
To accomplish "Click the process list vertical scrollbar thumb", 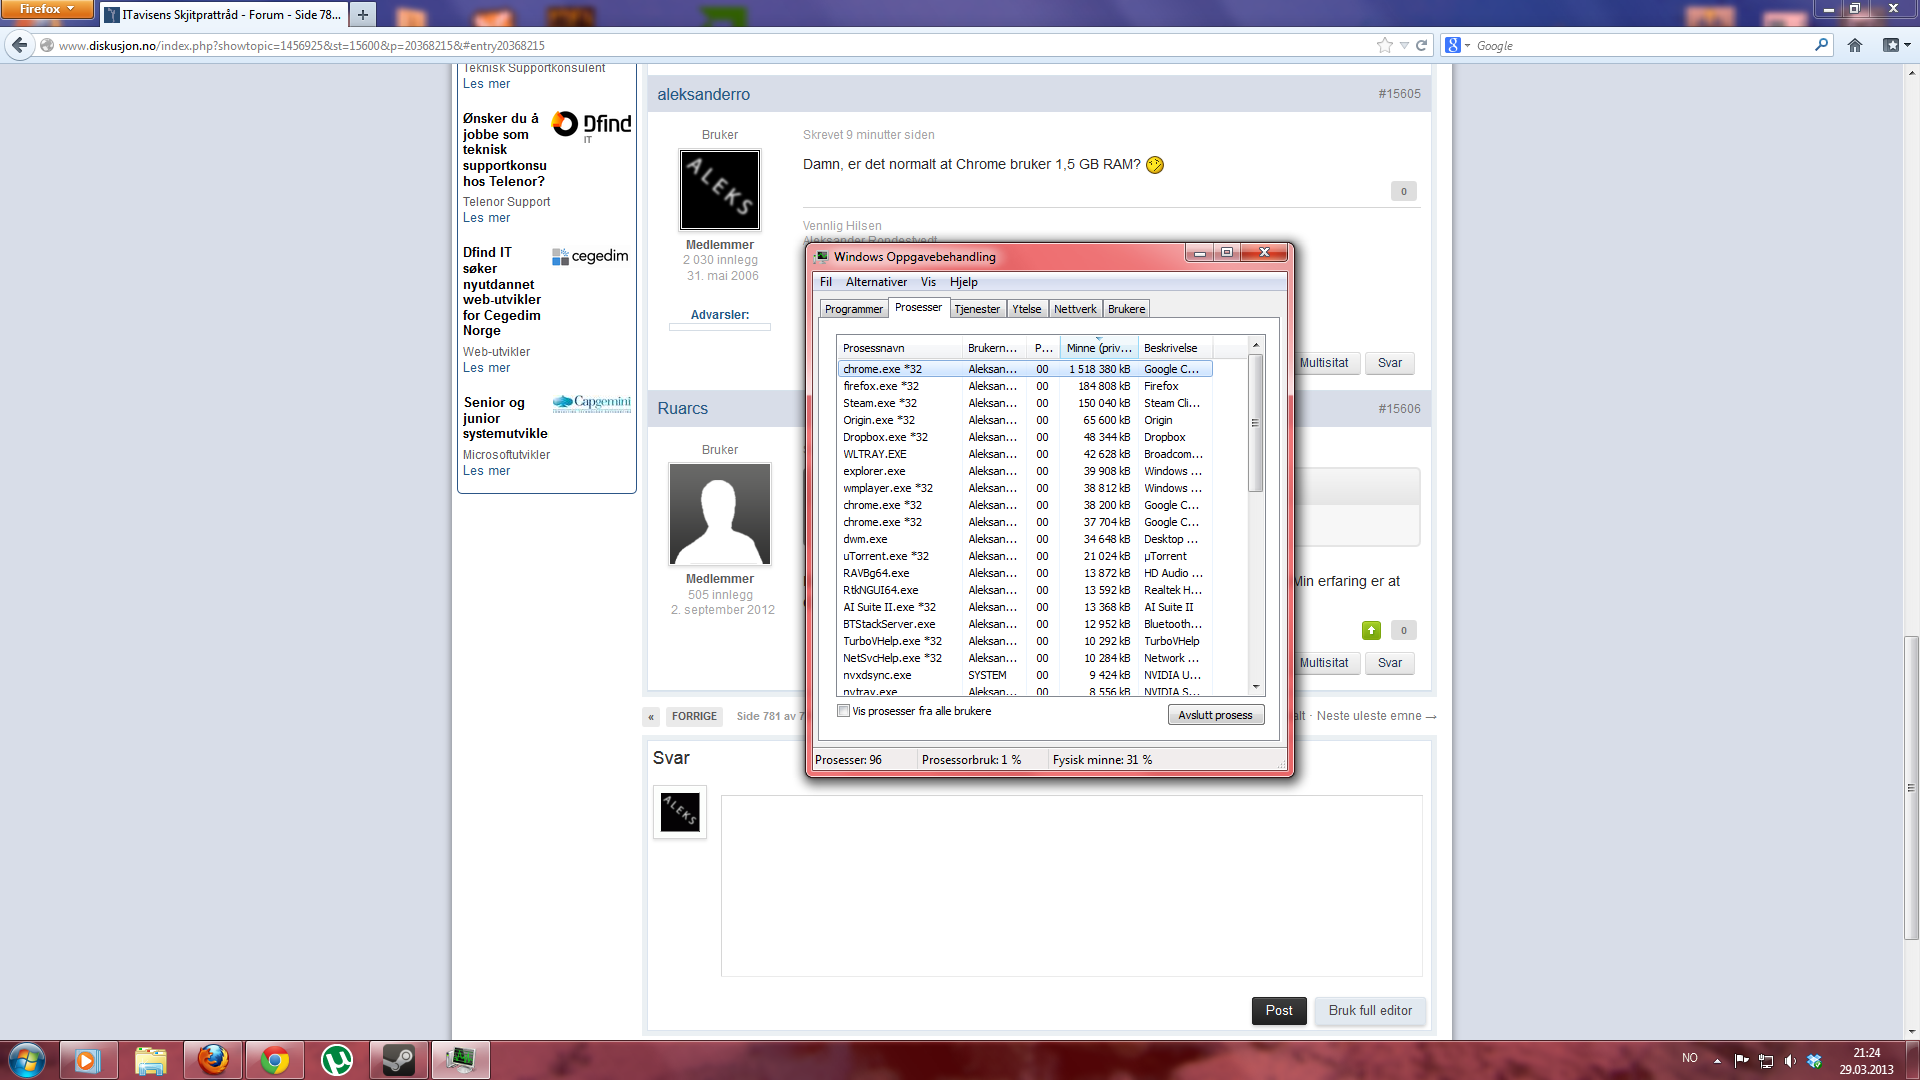I will [x=1256, y=422].
